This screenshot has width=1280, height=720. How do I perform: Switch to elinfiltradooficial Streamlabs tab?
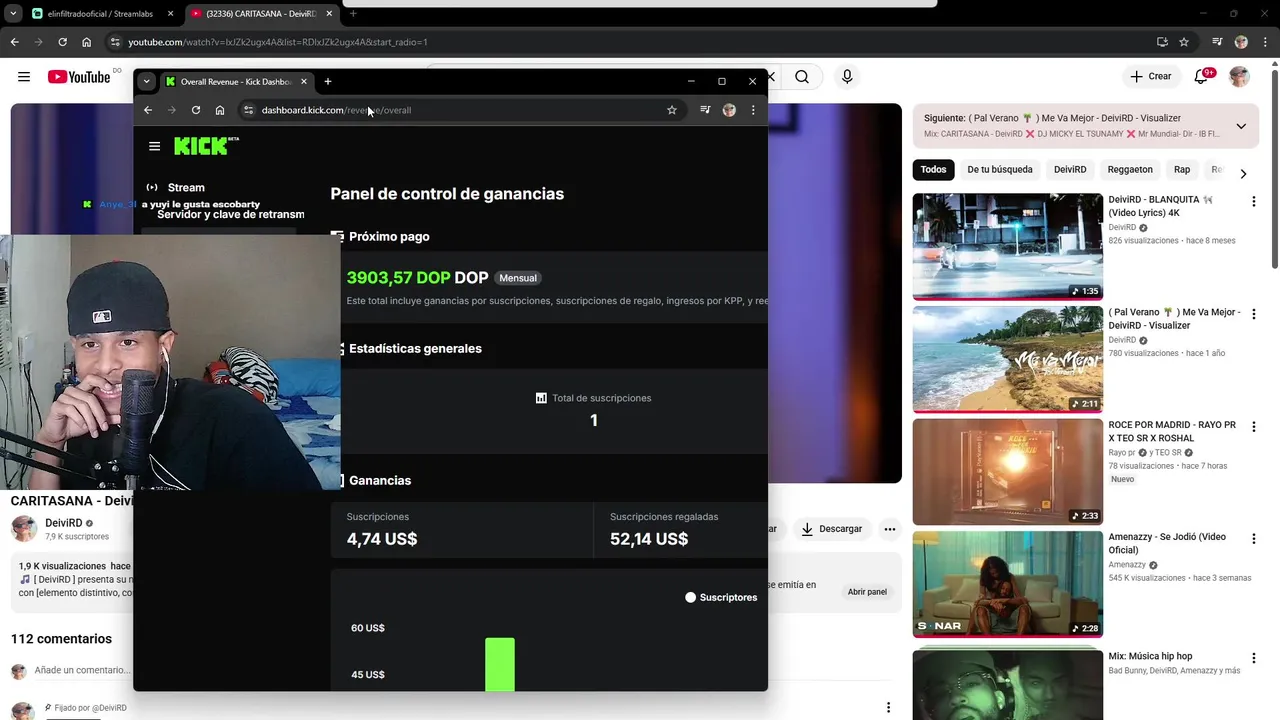(100, 14)
